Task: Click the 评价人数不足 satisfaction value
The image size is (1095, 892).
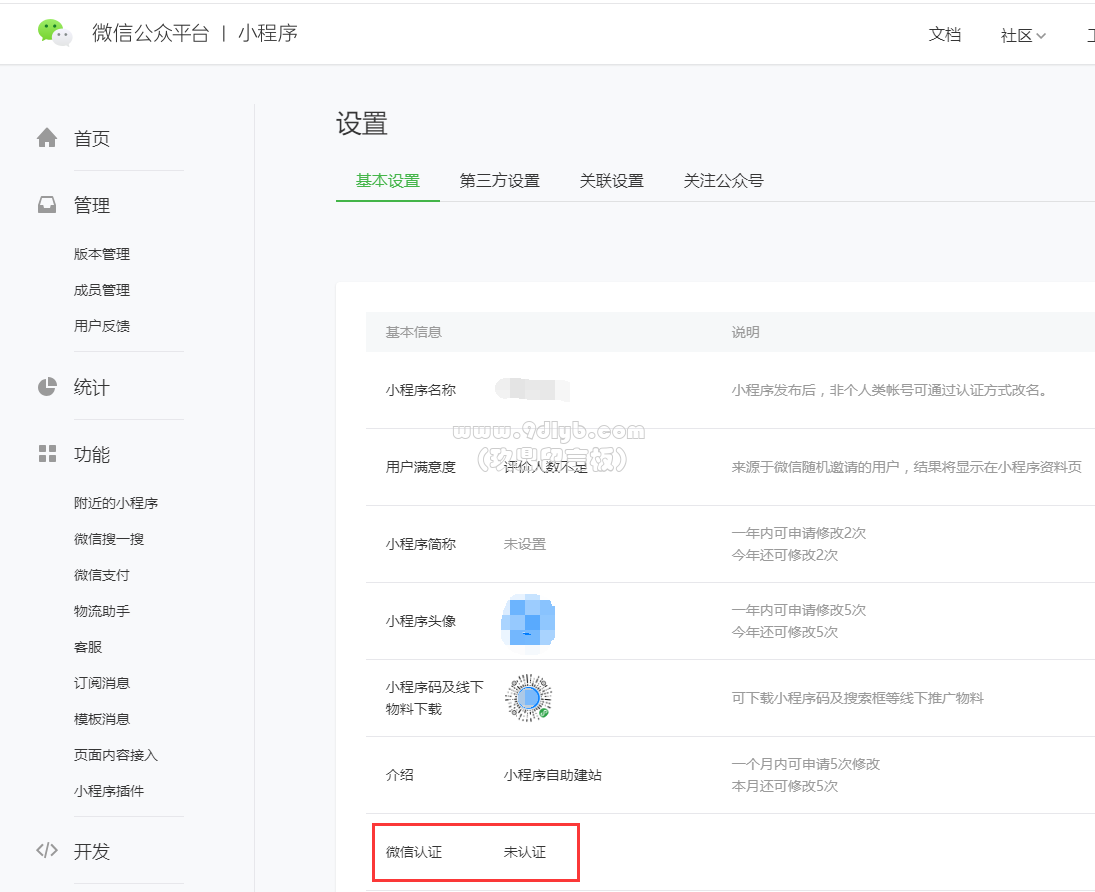Action: (x=545, y=467)
